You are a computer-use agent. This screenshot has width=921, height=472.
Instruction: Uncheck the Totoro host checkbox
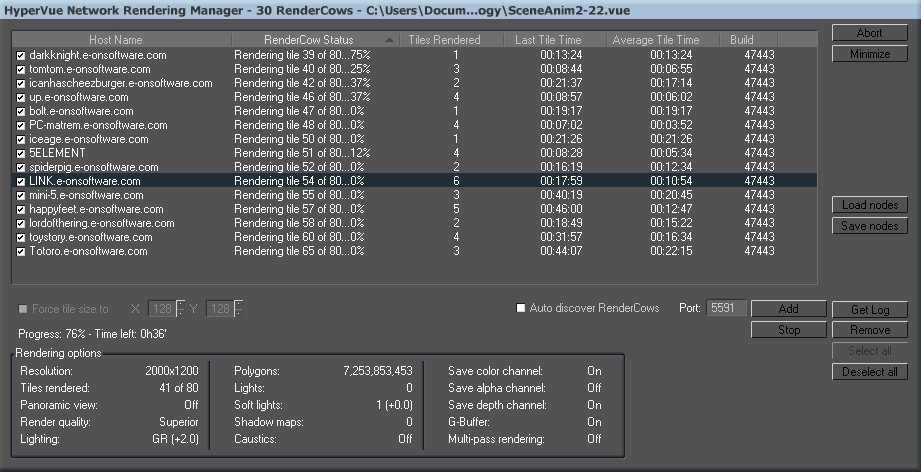(21, 252)
